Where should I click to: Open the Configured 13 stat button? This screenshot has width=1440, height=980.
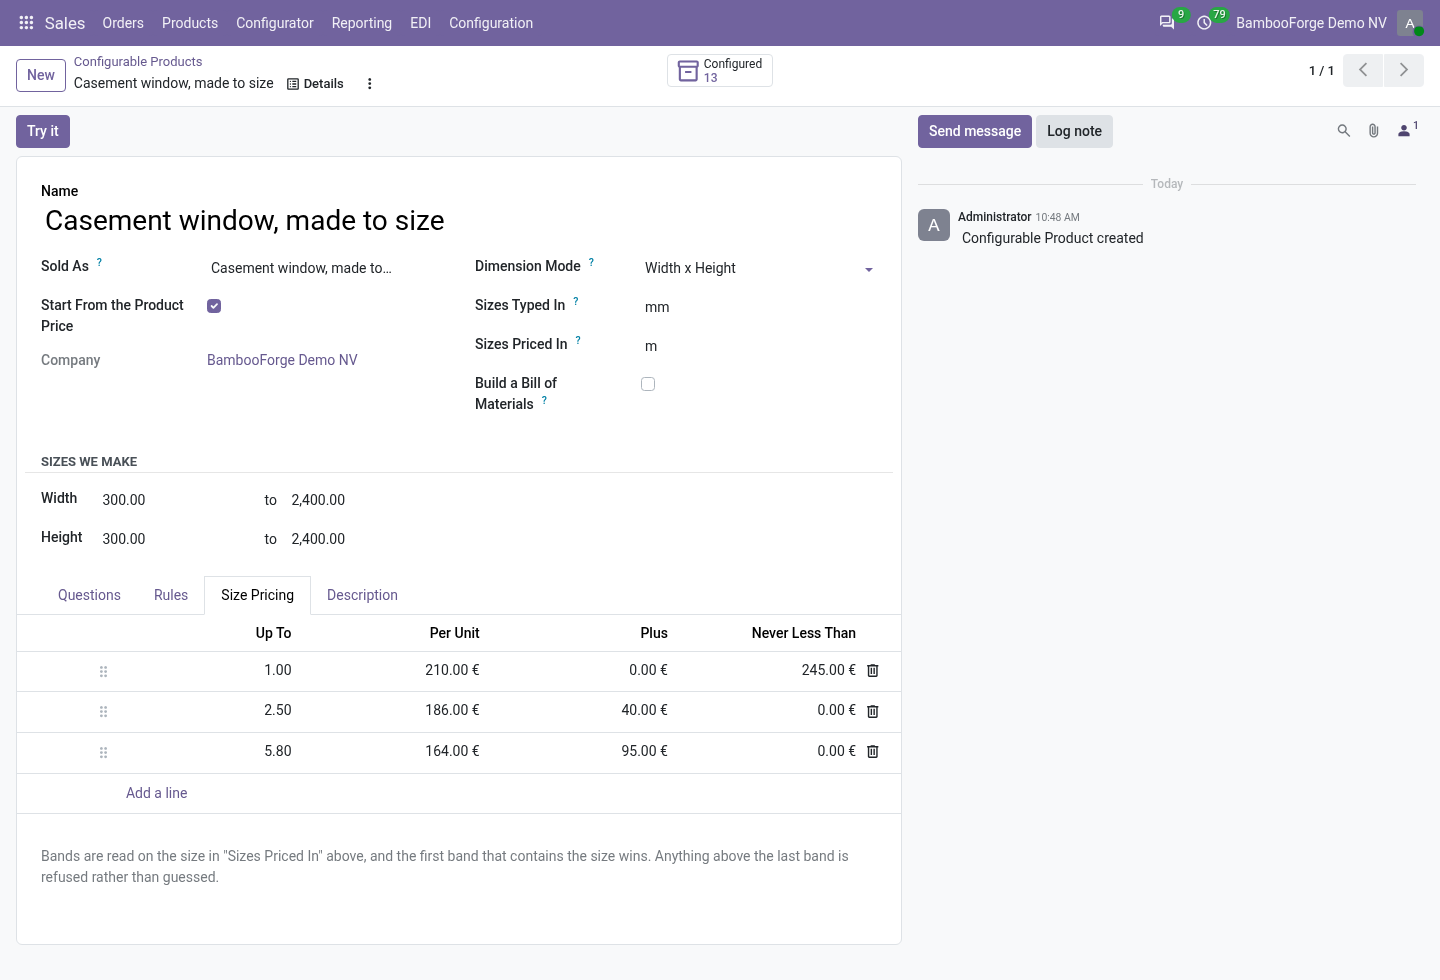720,70
